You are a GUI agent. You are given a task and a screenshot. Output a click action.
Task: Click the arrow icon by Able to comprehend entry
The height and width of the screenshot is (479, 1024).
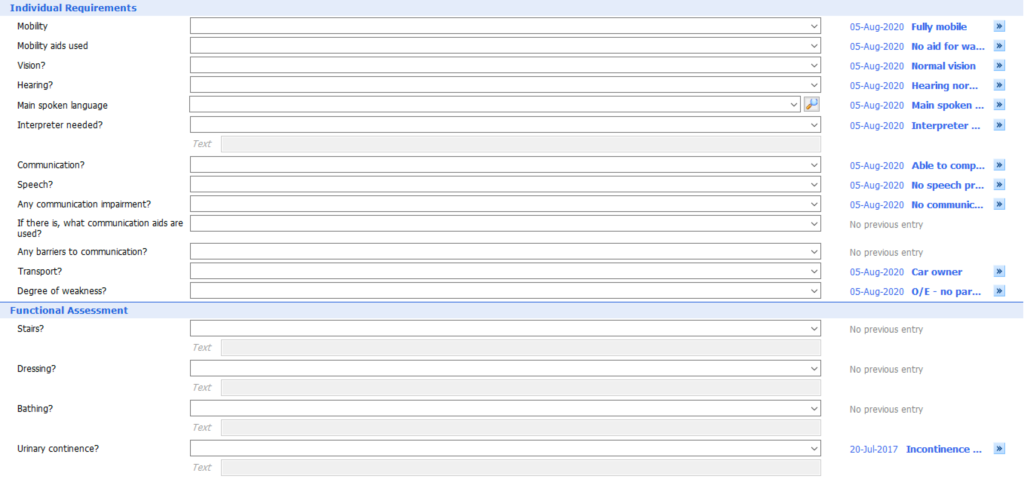(999, 165)
